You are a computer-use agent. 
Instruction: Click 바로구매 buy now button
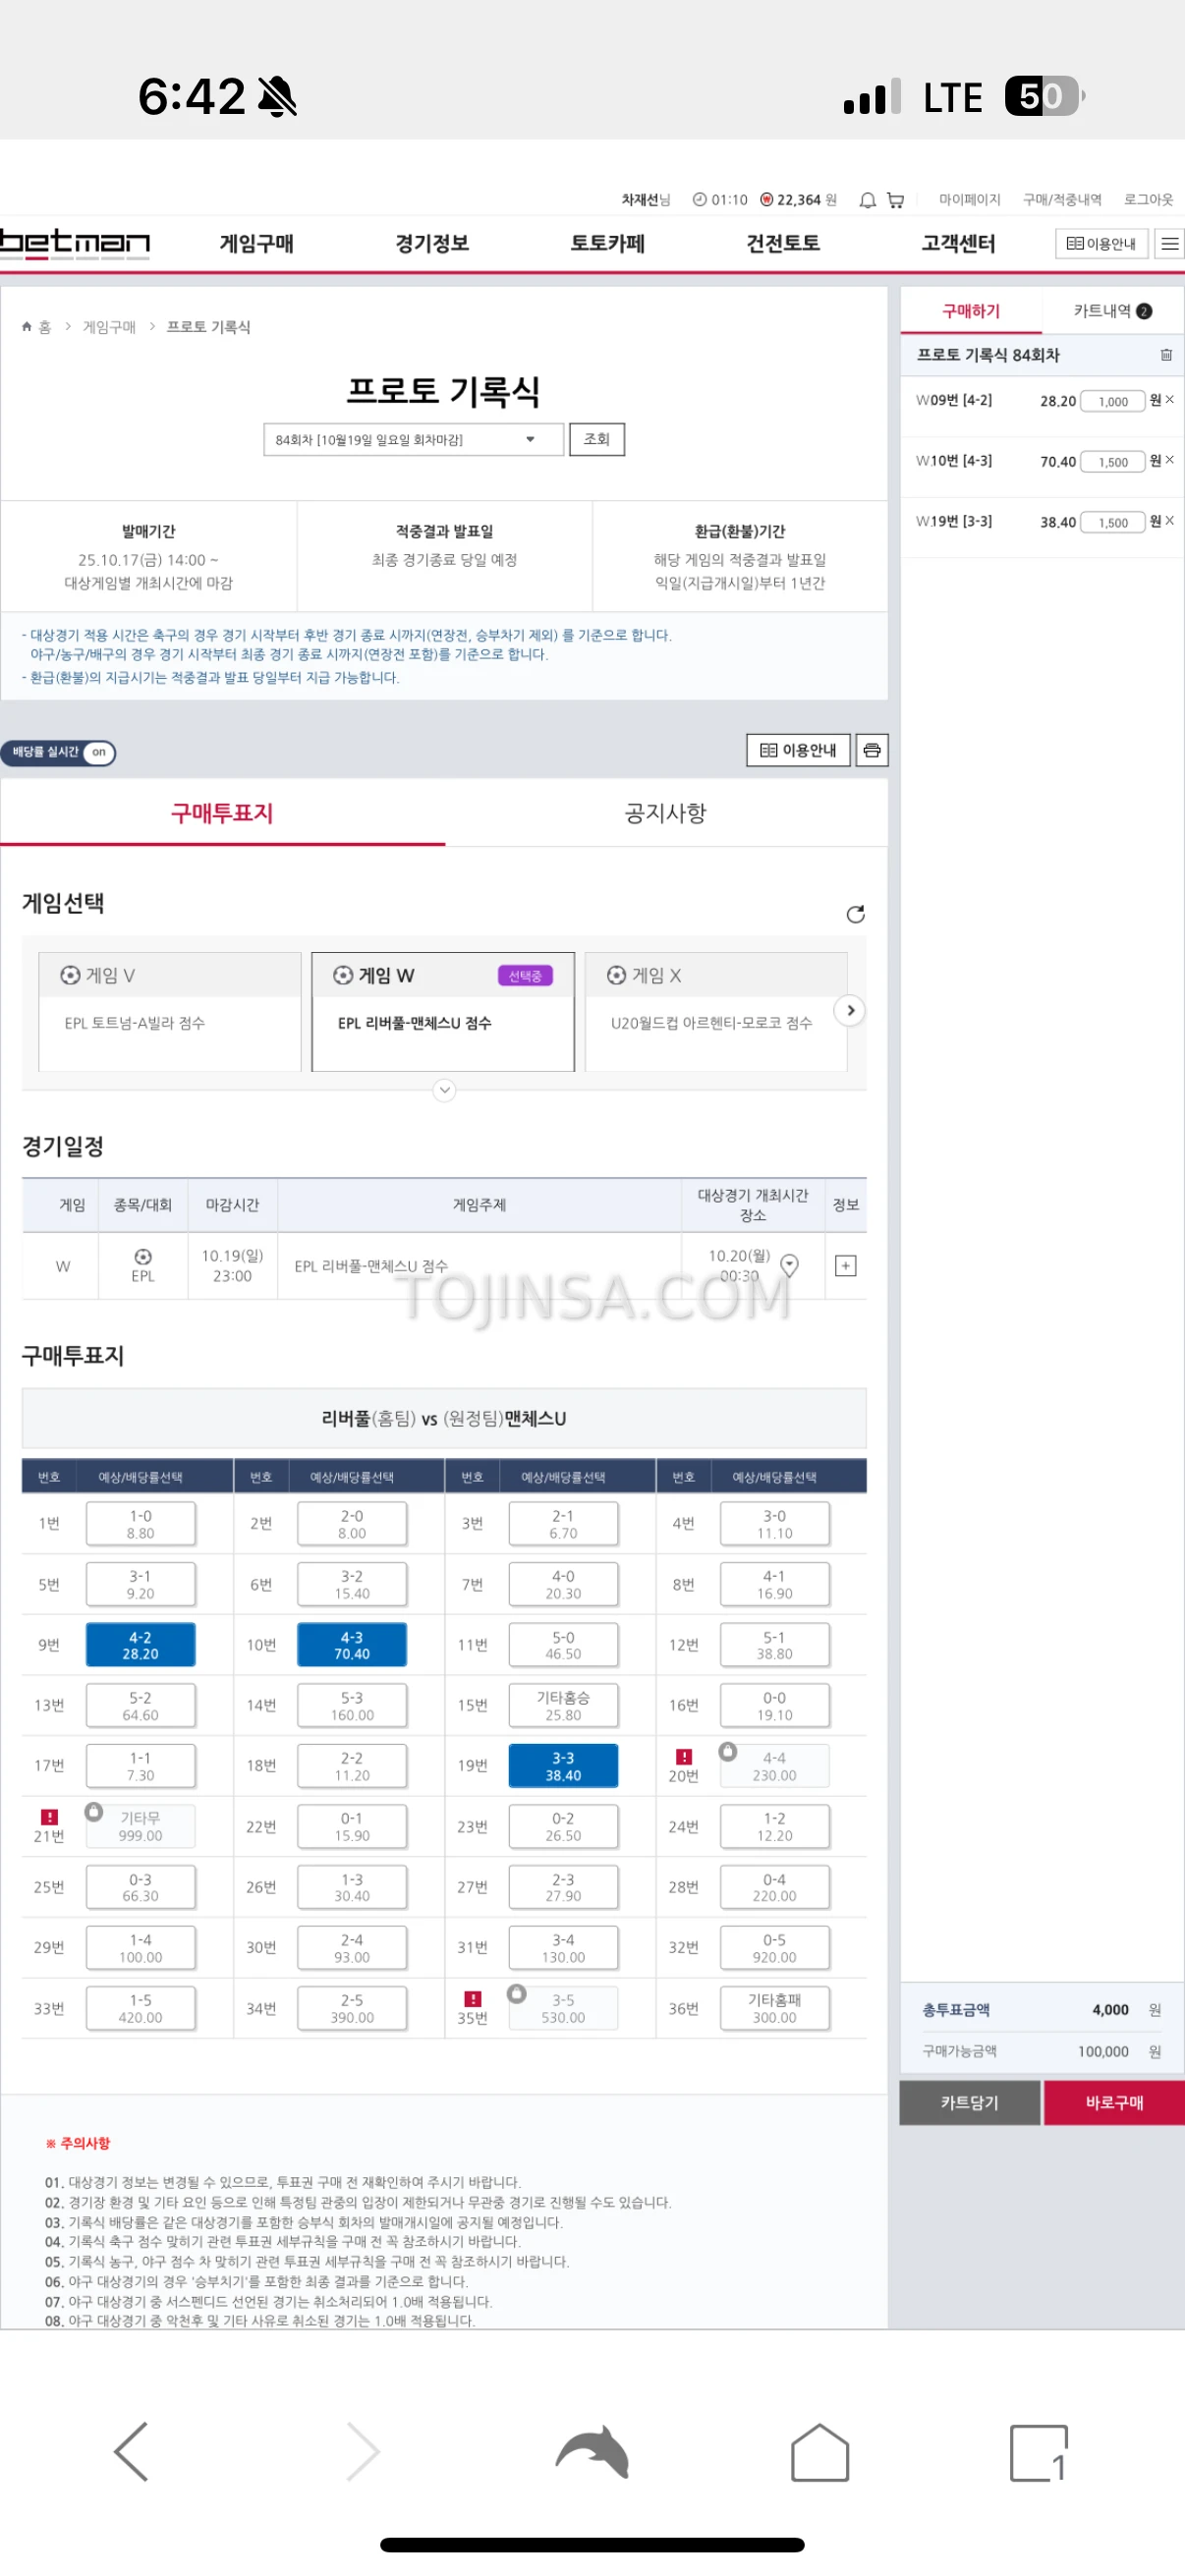(x=1115, y=2102)
